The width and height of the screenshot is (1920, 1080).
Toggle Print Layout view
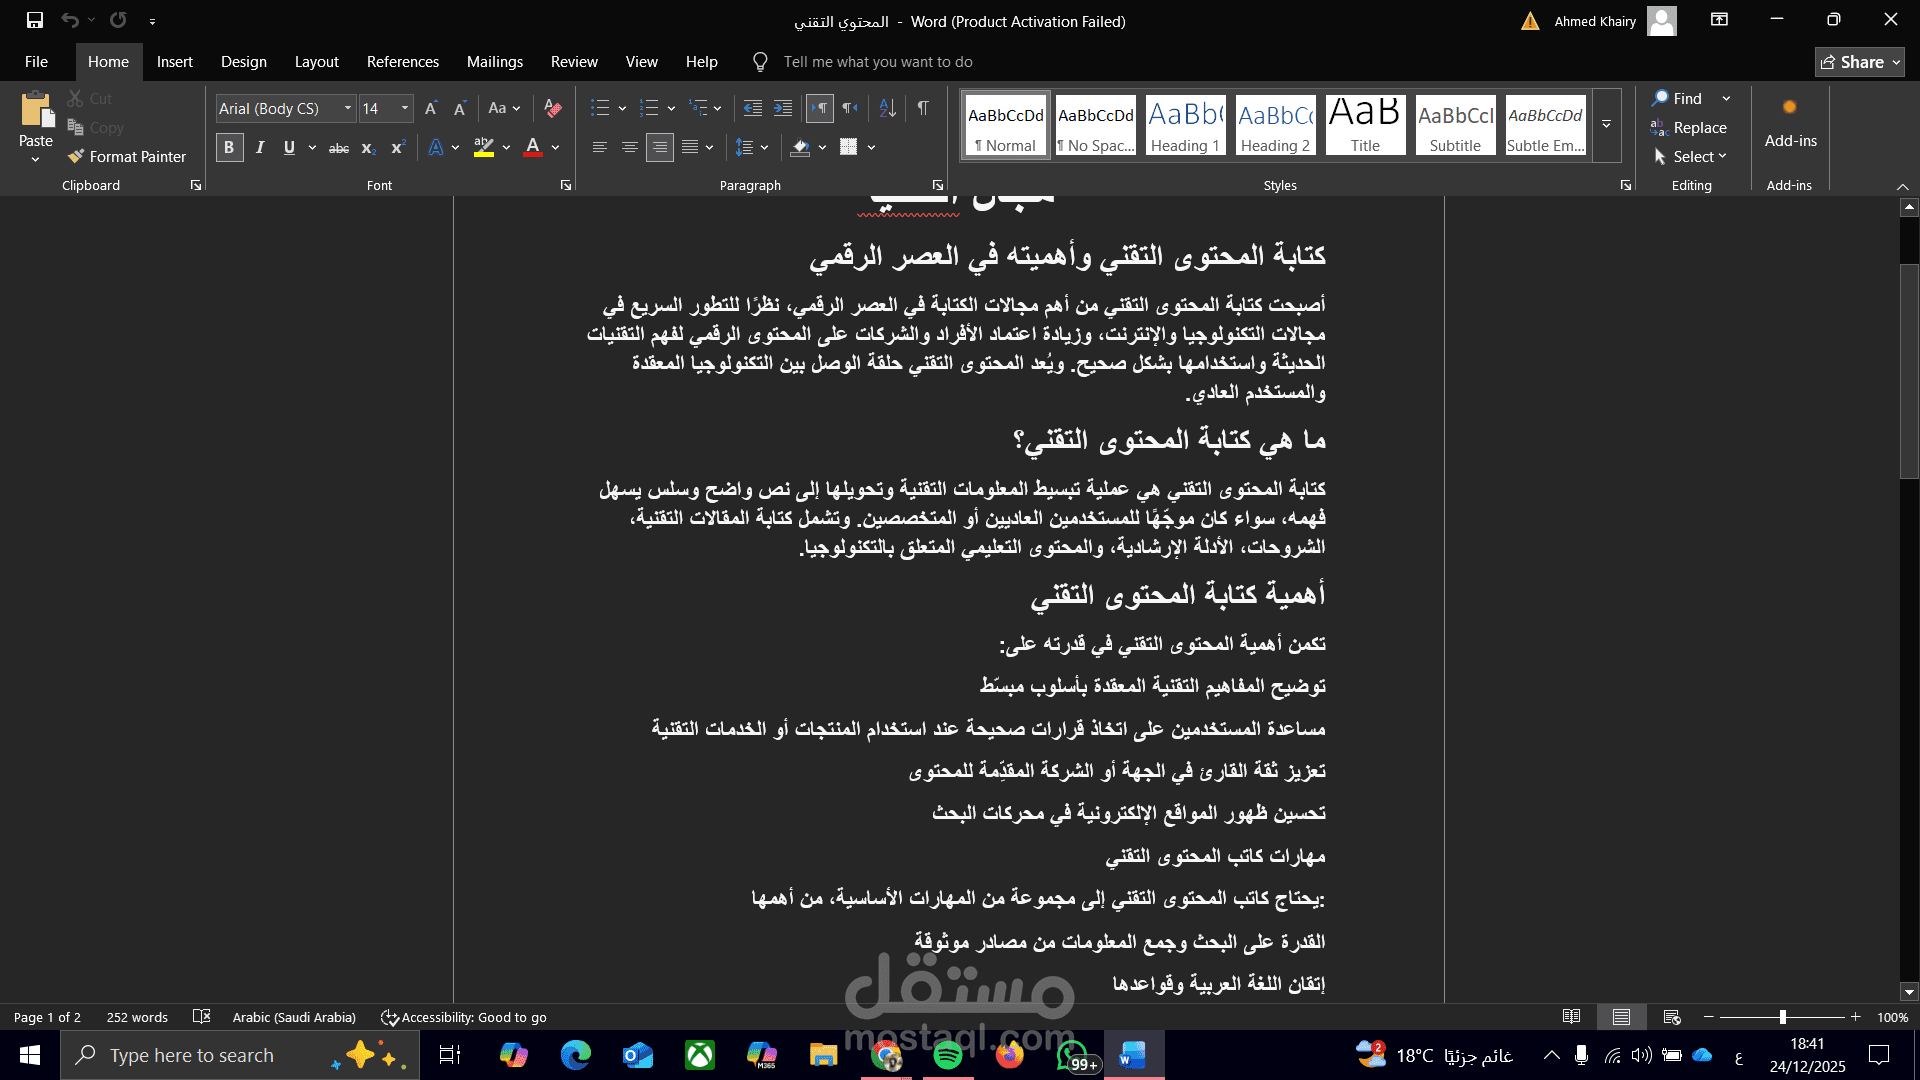tap(1621, 1017)
